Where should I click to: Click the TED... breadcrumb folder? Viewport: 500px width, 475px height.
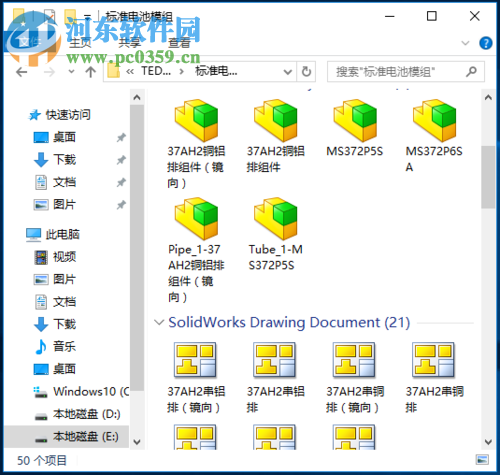[156, 71]
